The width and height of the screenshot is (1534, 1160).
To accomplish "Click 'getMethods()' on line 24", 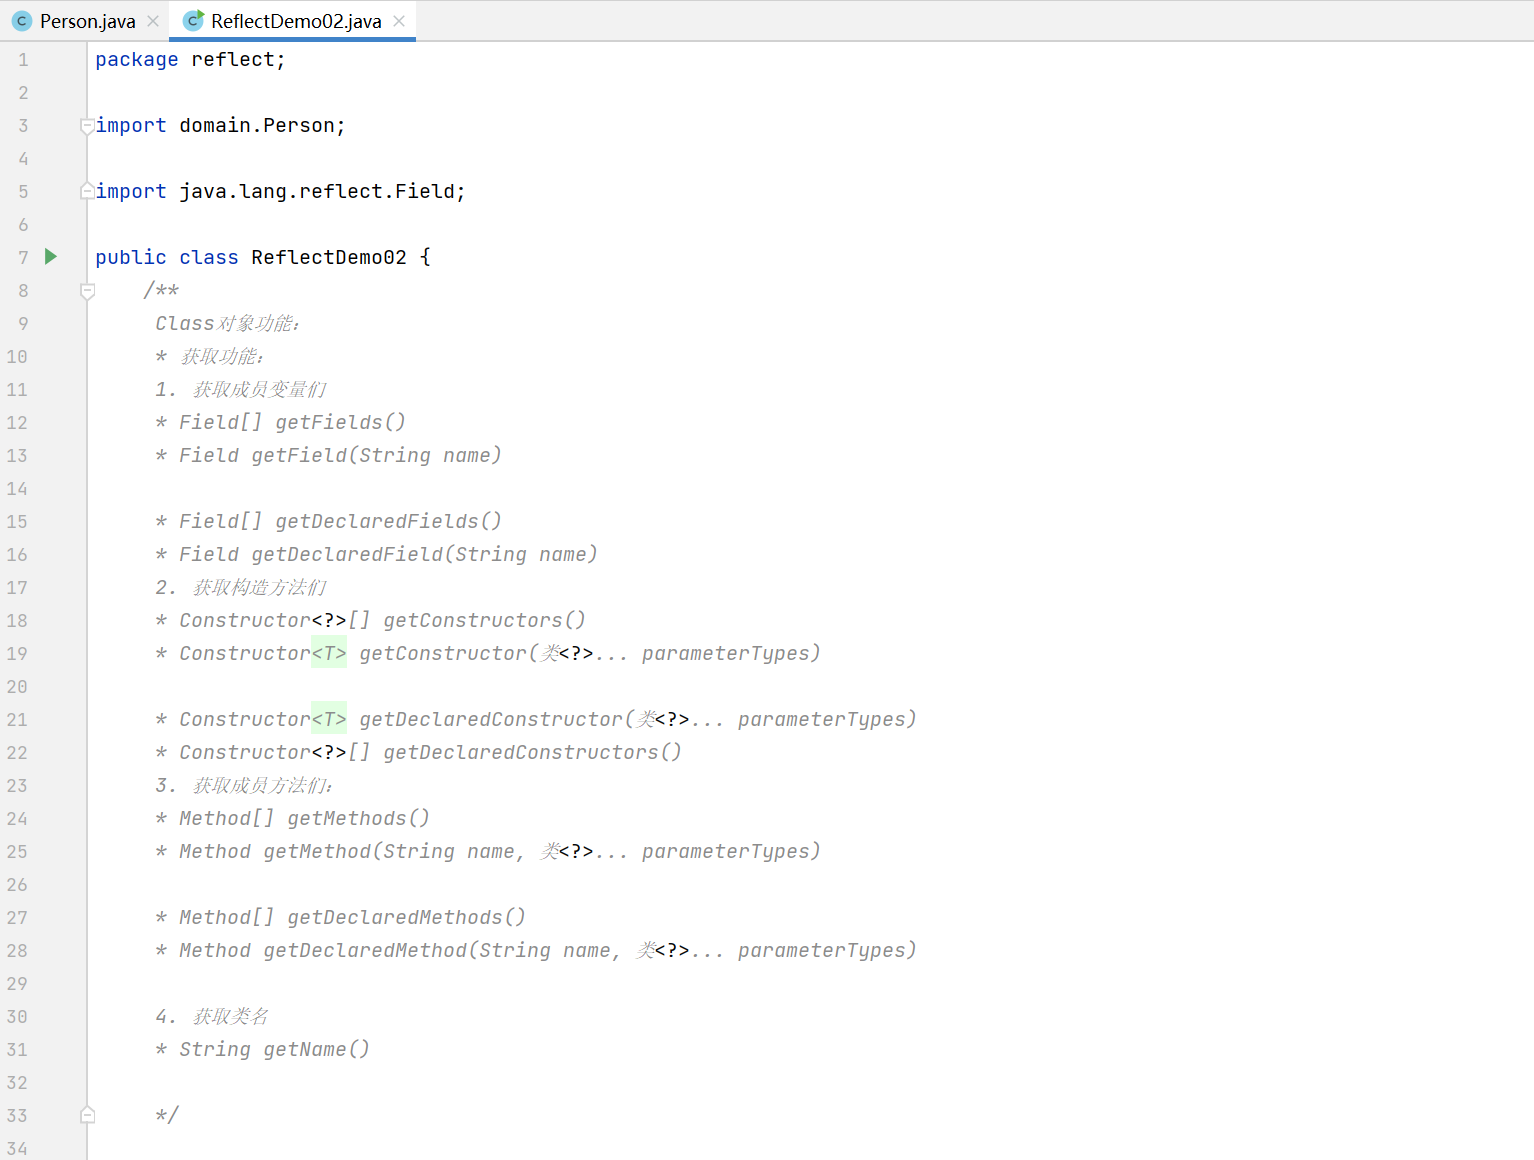I will coord(359,819).
